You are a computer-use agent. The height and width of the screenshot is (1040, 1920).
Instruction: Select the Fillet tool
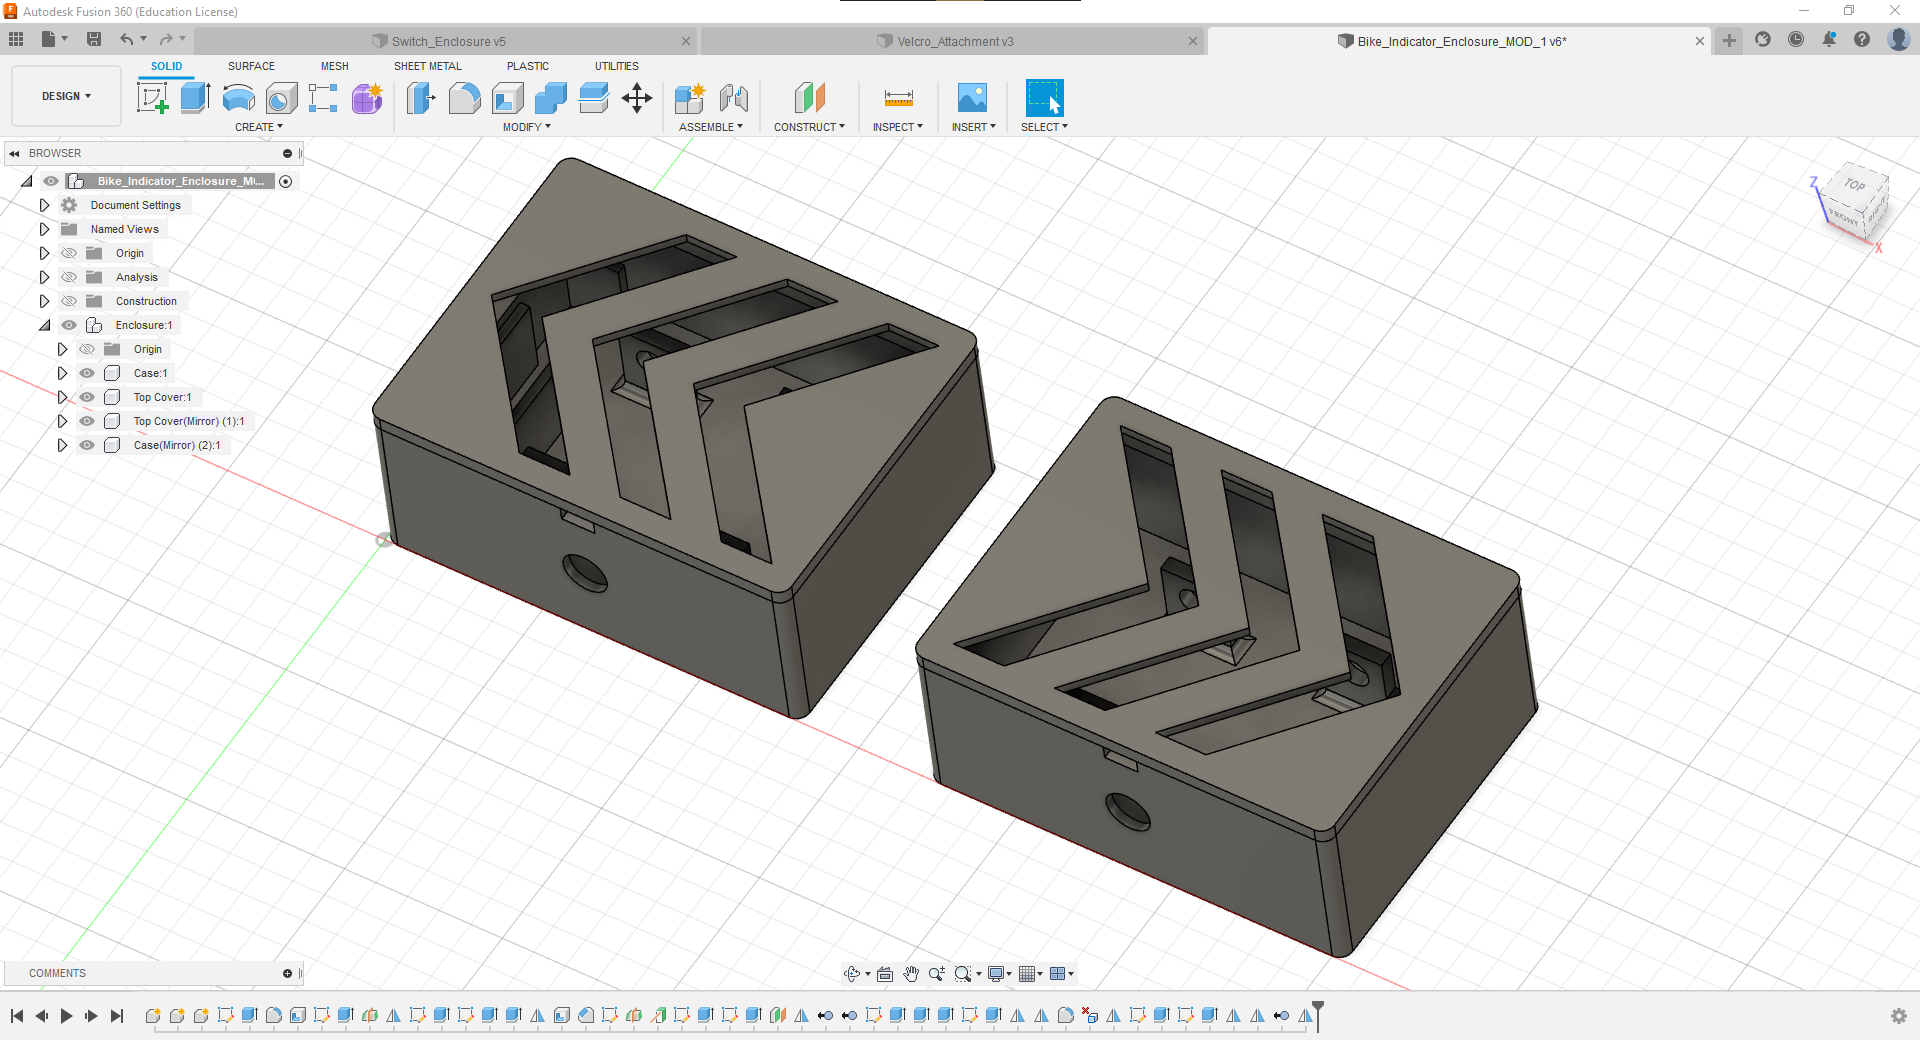click(x=465, y=98)
